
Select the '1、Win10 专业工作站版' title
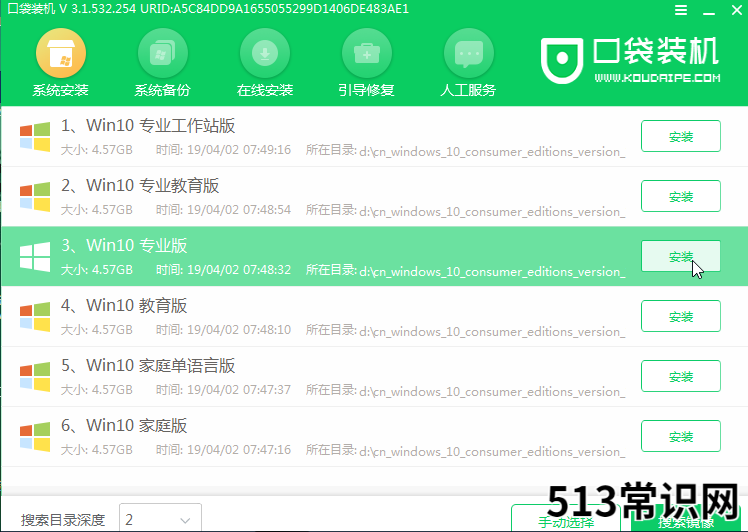[148, 125]
